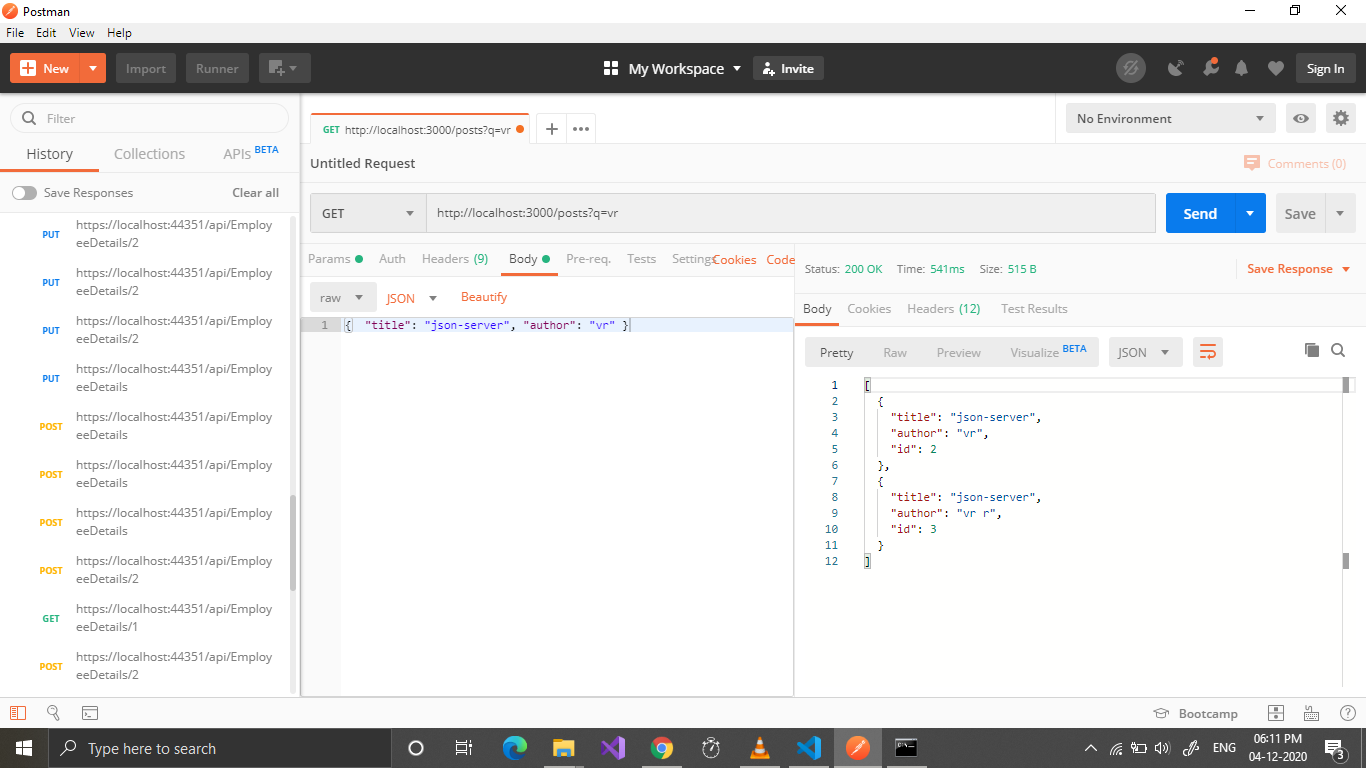Open the GET method dropdown
This screenshot has height=768, width=1366.
click(x=368, y=213)
